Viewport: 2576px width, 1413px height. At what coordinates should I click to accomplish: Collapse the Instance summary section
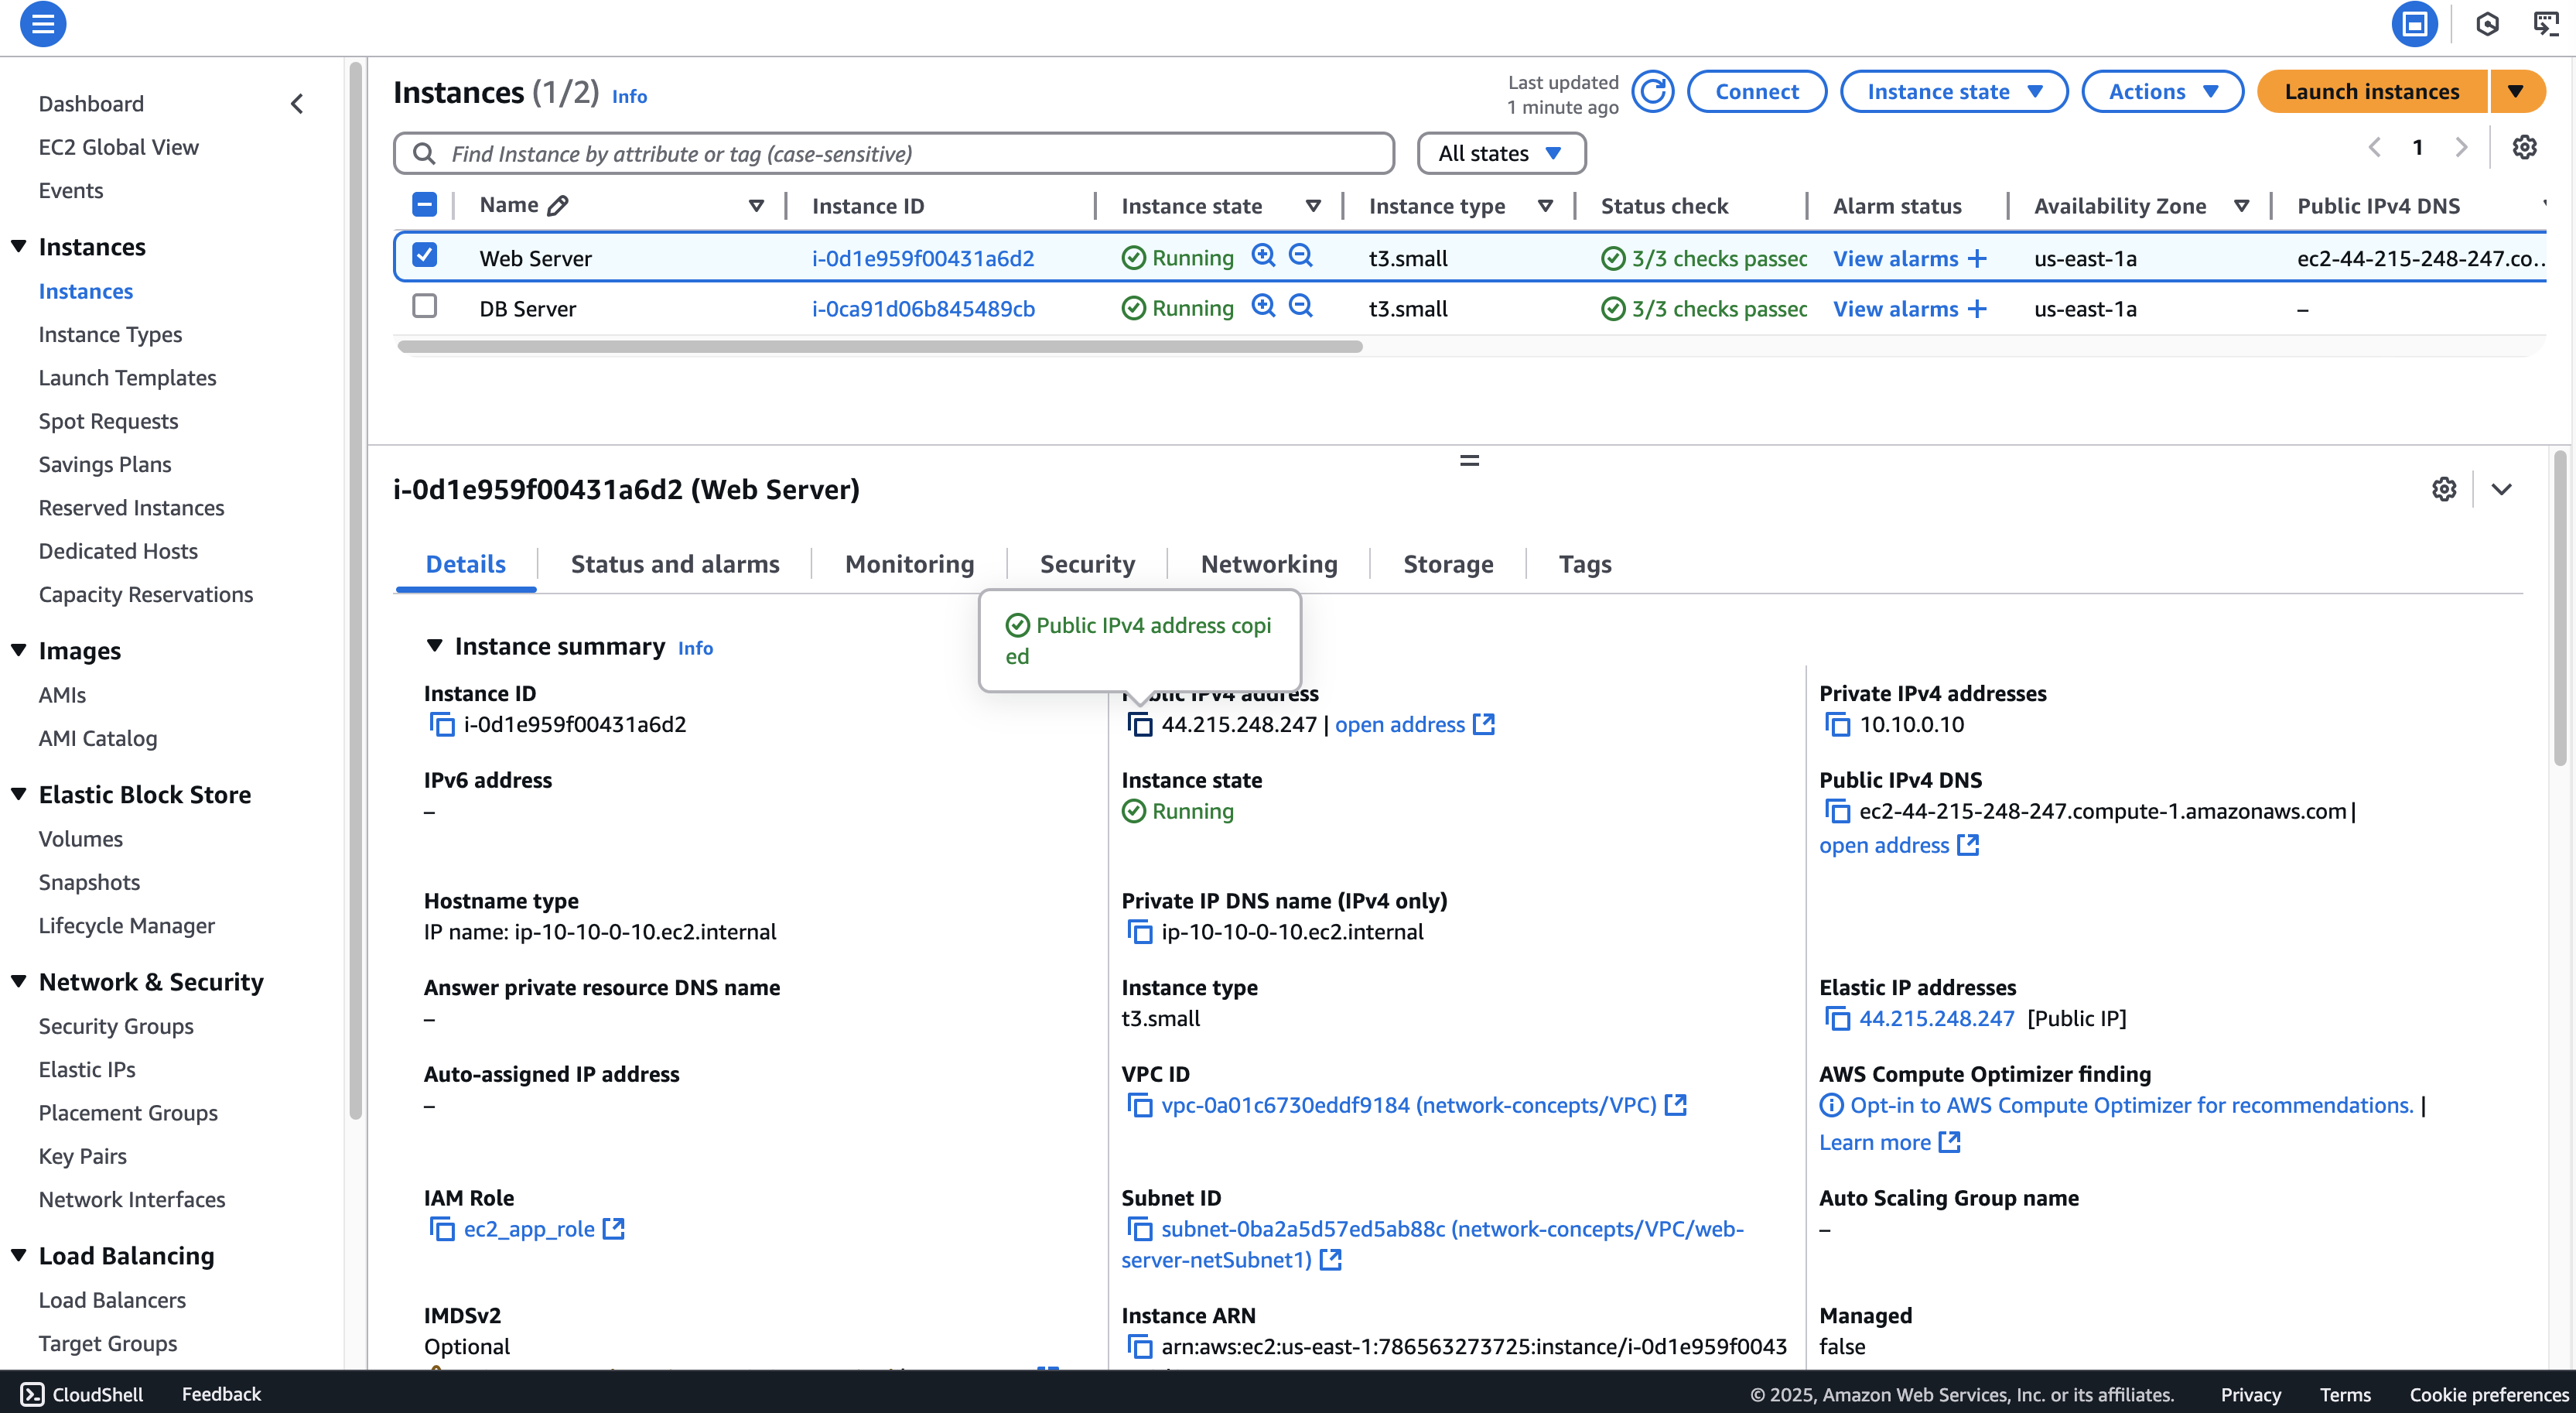click(x=434, y=646)
